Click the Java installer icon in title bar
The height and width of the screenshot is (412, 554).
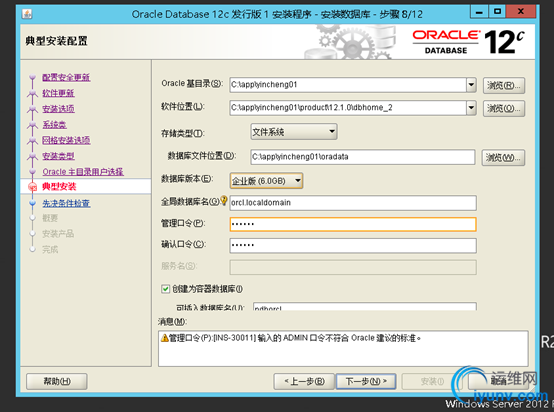click(27, 14)
